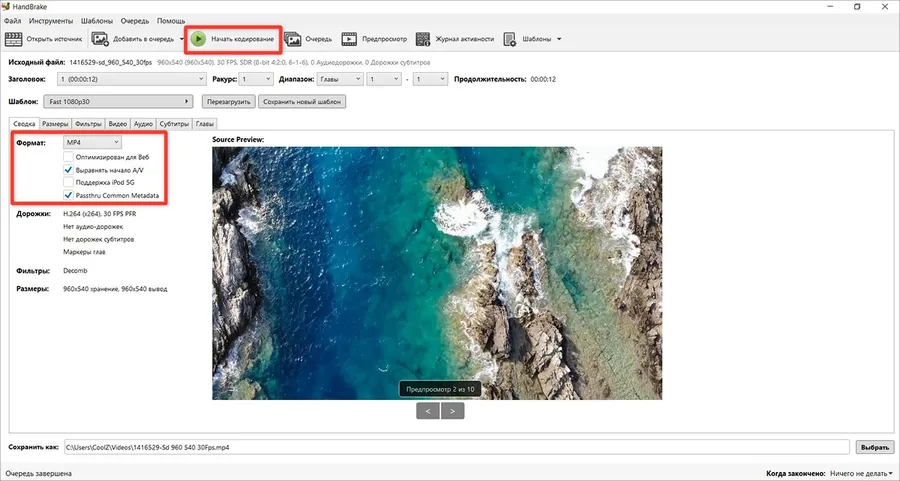Click the Начать кодирование button label
This screenshot has width=900, height=481.
click(x=242, y=39)
